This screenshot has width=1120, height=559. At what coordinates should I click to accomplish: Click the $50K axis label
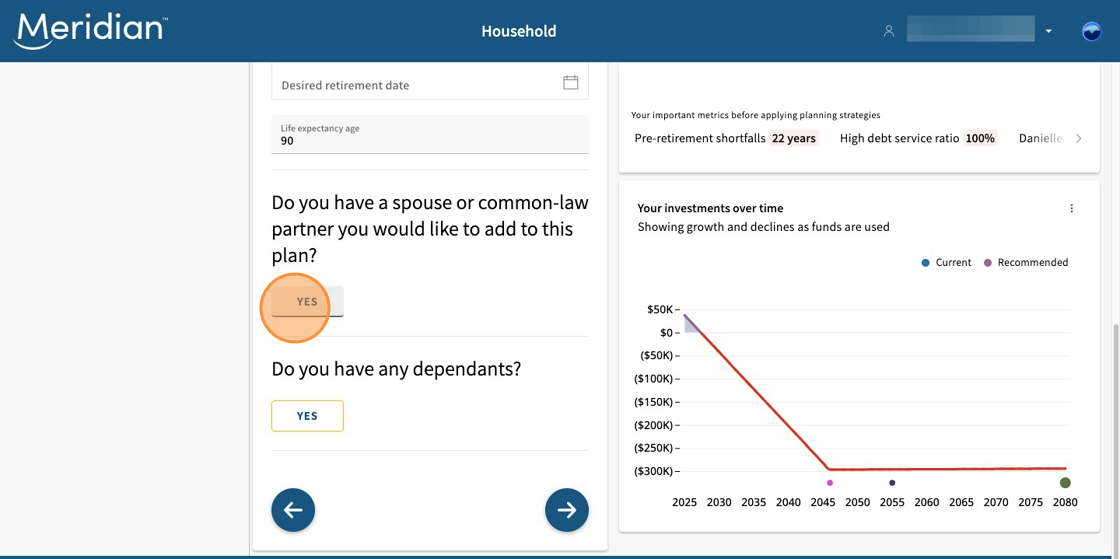(661, 310)
